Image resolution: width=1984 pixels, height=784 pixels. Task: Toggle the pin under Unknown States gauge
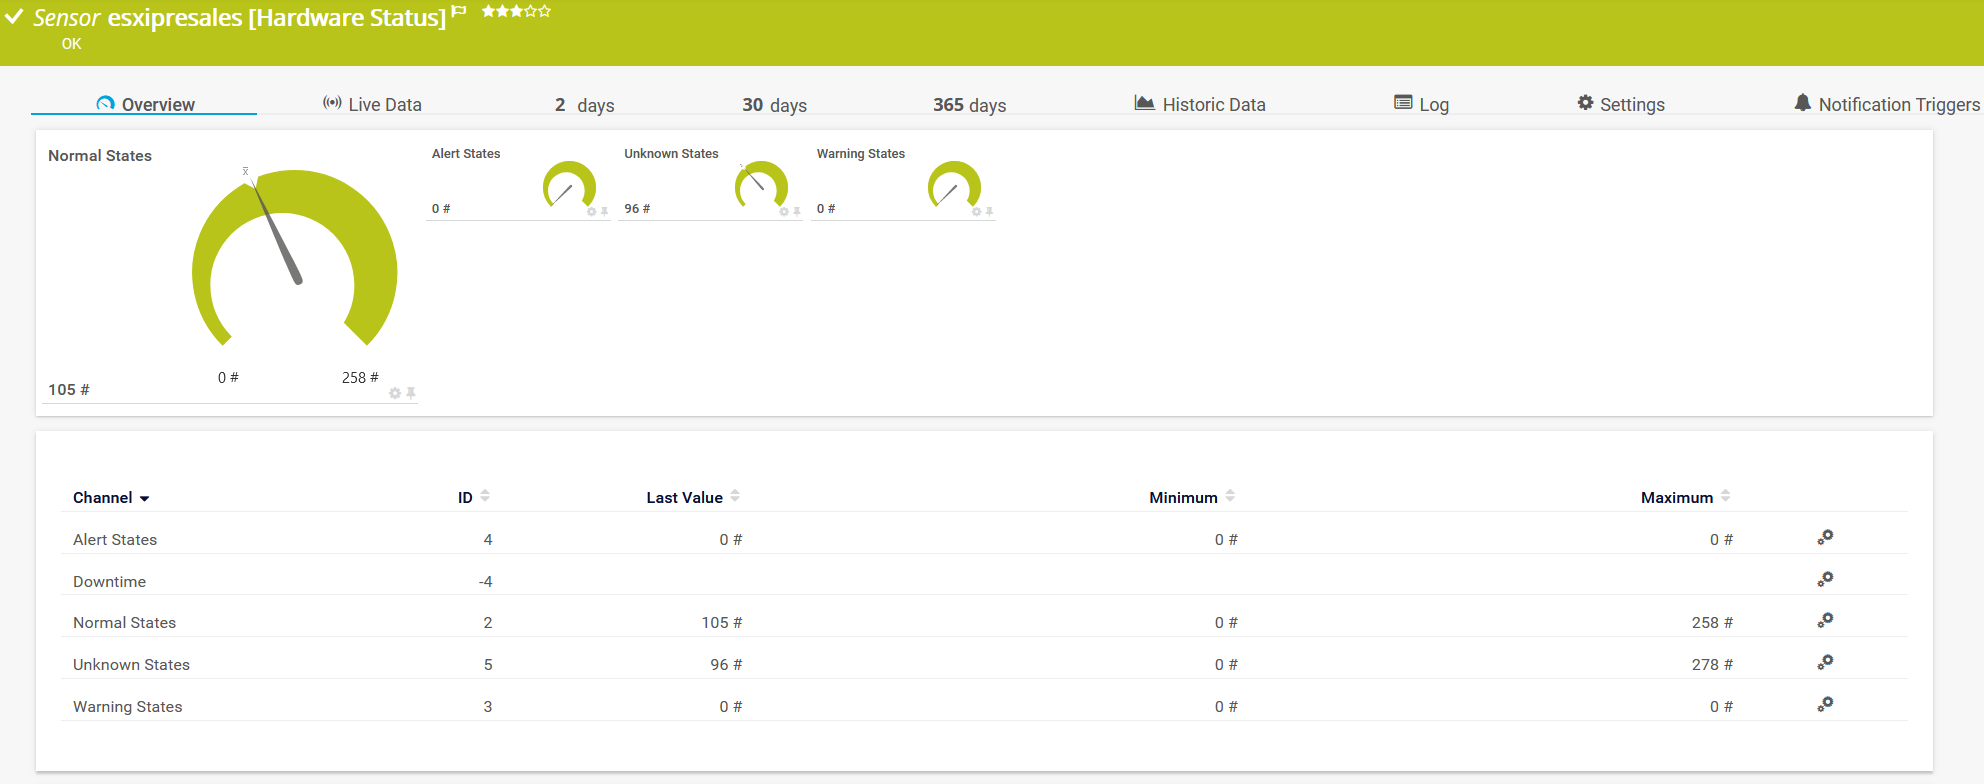797,212
